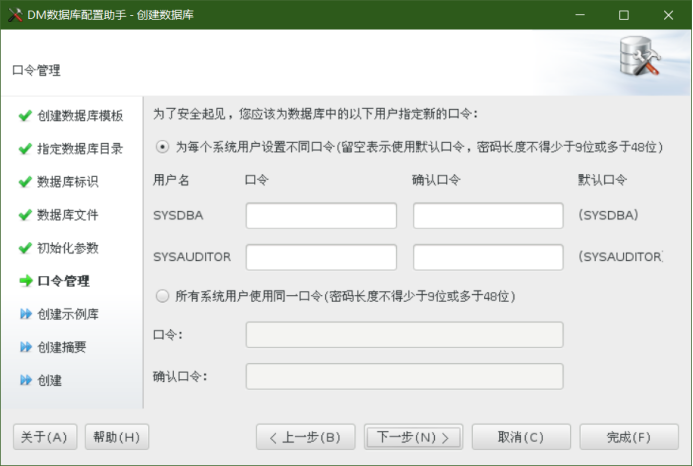This screenshot has width=693, height=466.
Task: Go back with the 上一步(B) button
Action: pos(306,437)
